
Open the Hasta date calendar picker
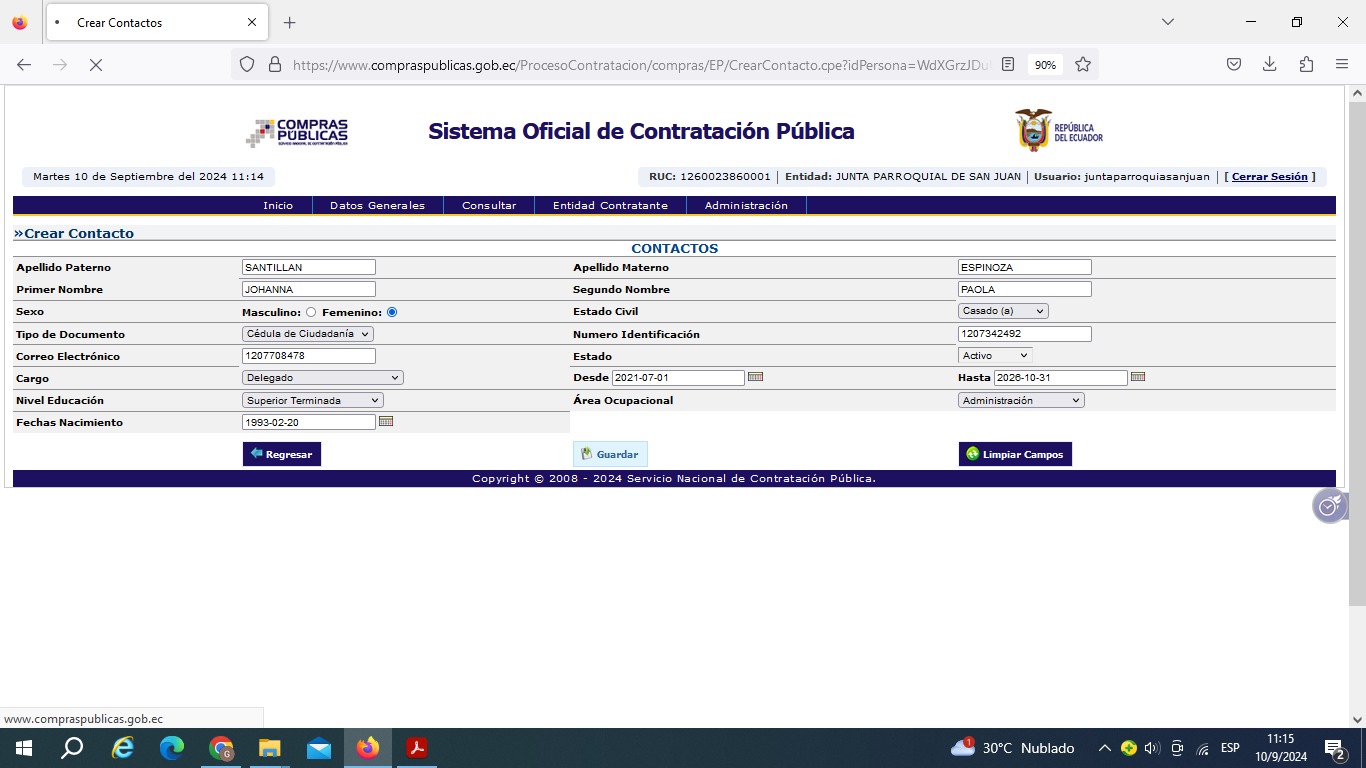coord(1138,377)
